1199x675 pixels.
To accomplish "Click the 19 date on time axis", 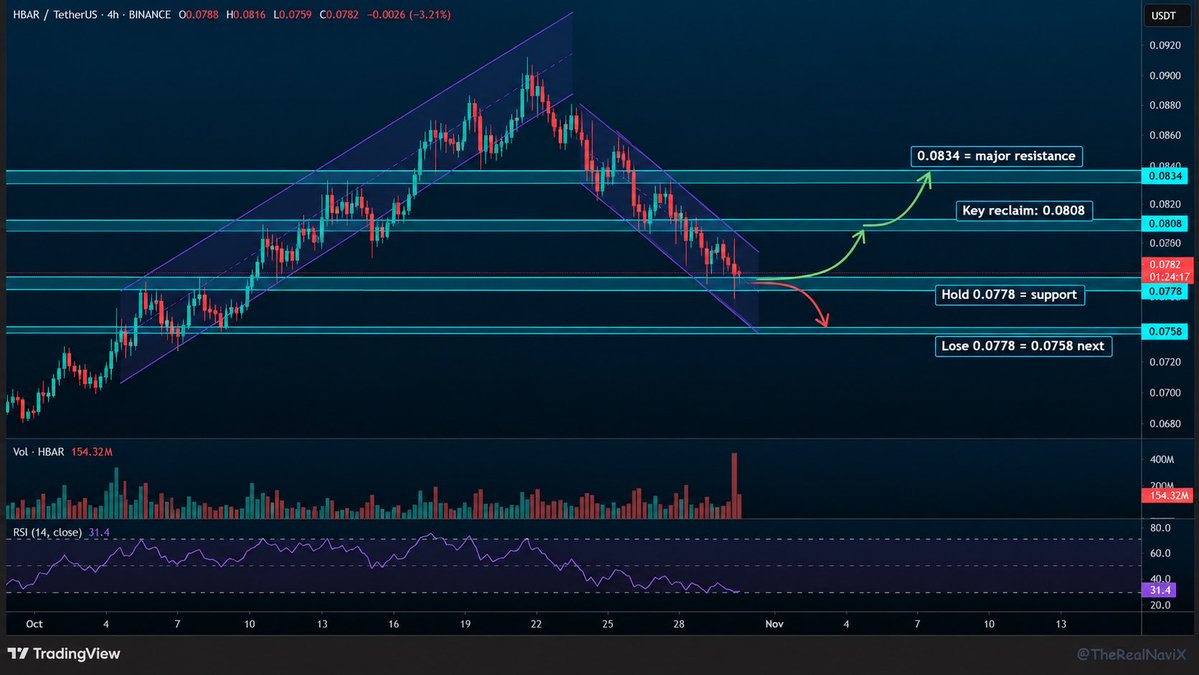I will pyautogui.click(x=465, y=624).
